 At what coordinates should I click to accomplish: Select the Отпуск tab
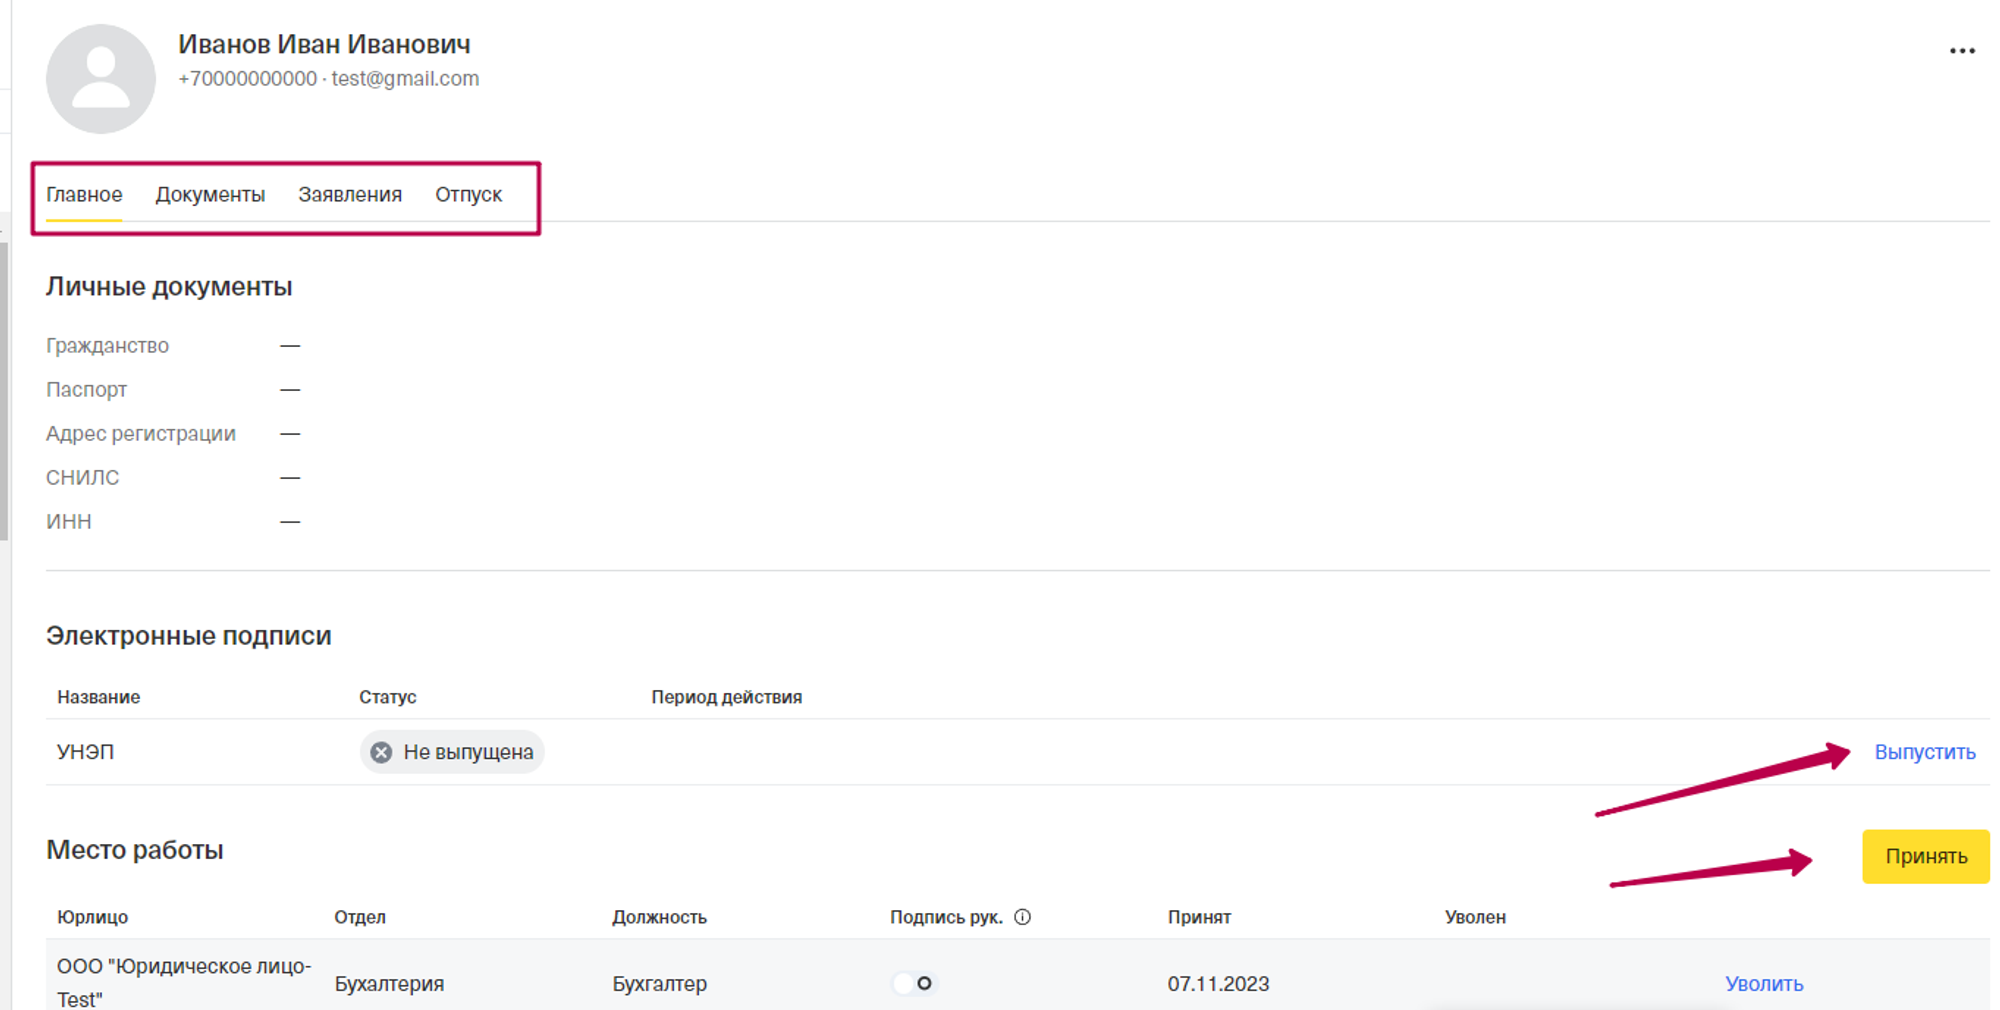[x=468, y=195]
